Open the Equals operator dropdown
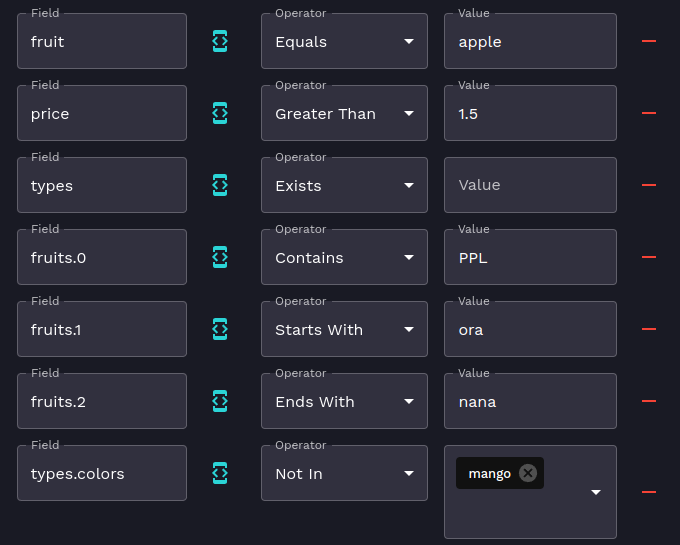 click(x=343, y=42)
